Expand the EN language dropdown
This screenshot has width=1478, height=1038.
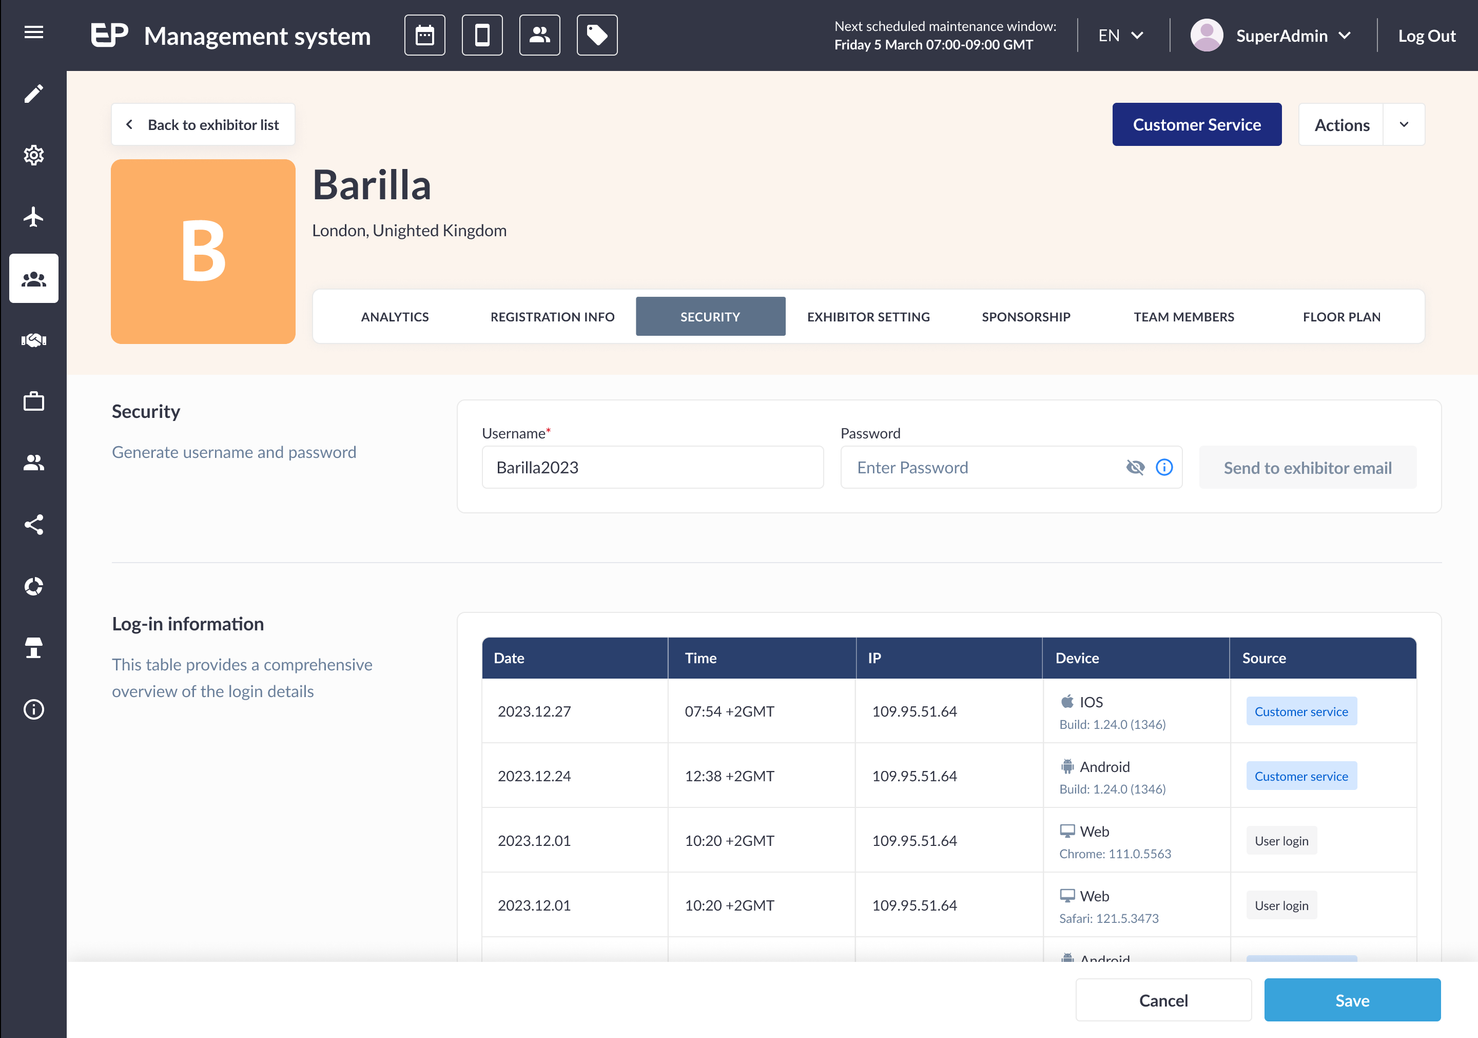(x=1121, y=35)
